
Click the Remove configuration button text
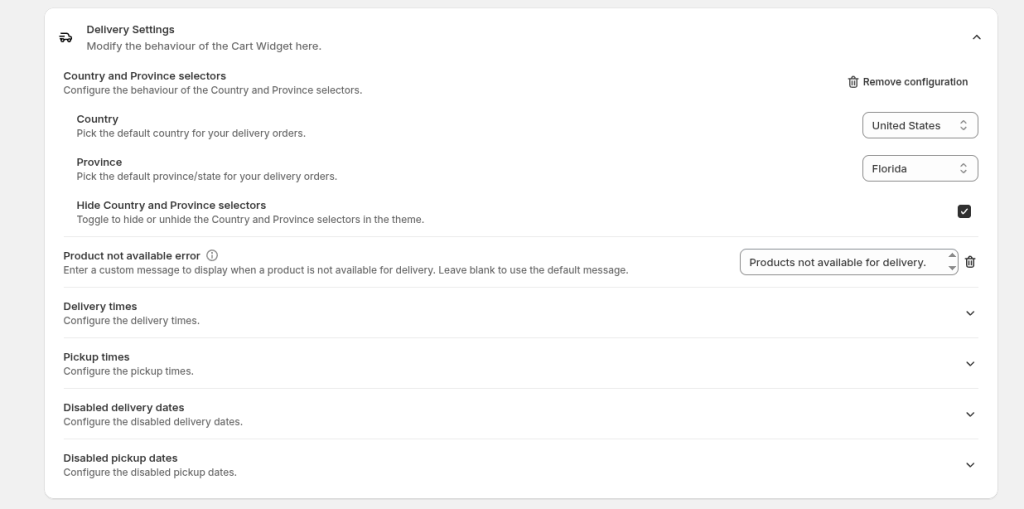(915, 82)
